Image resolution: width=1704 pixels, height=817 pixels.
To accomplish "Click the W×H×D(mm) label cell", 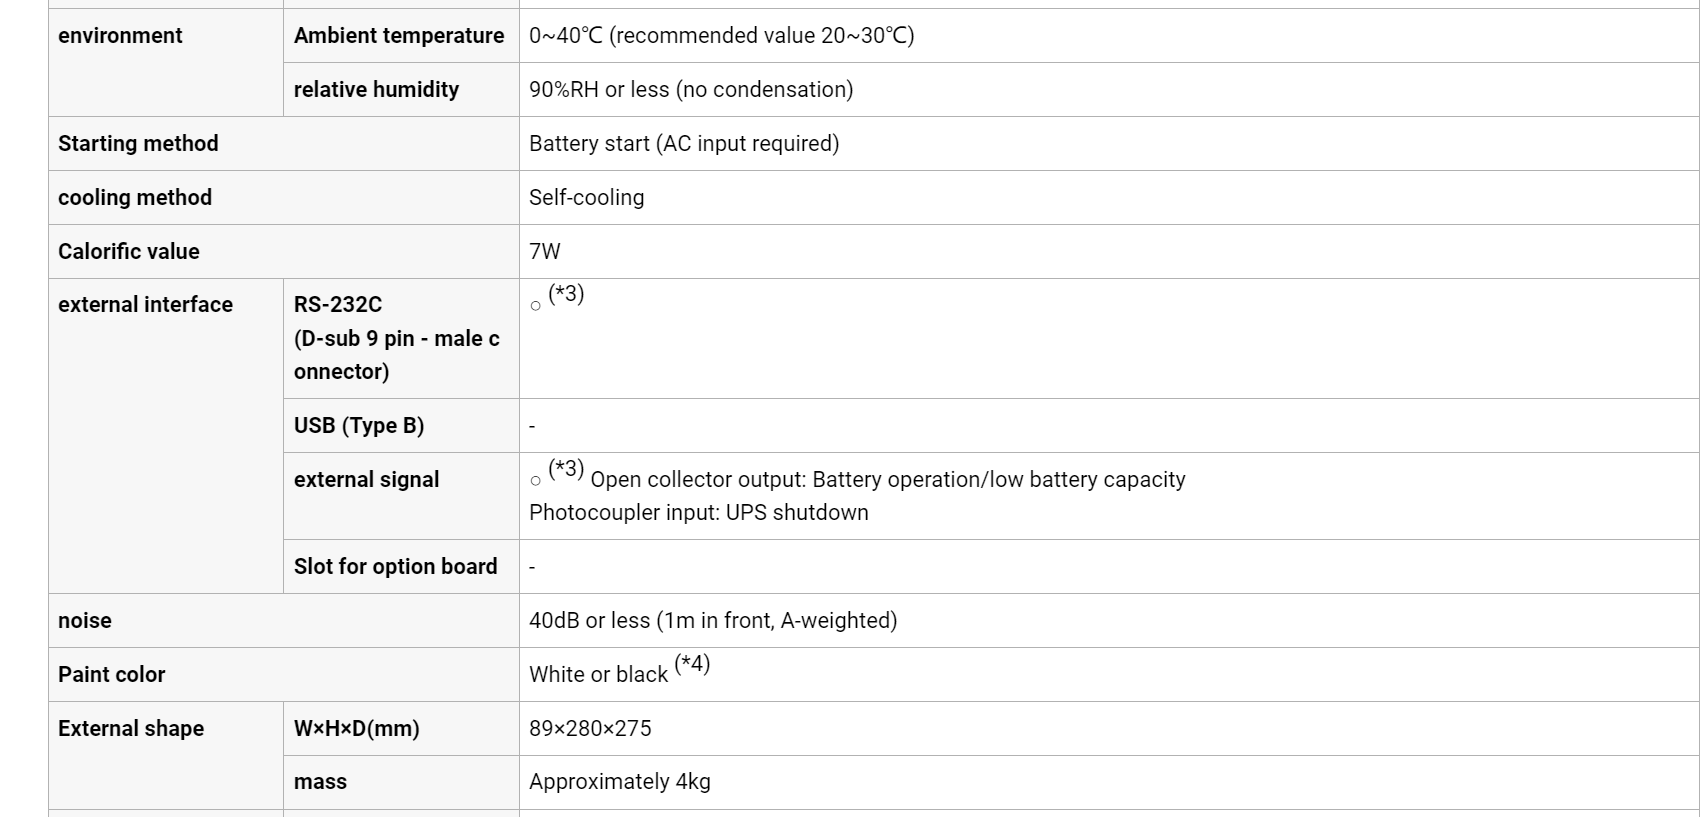I will 401,729.
